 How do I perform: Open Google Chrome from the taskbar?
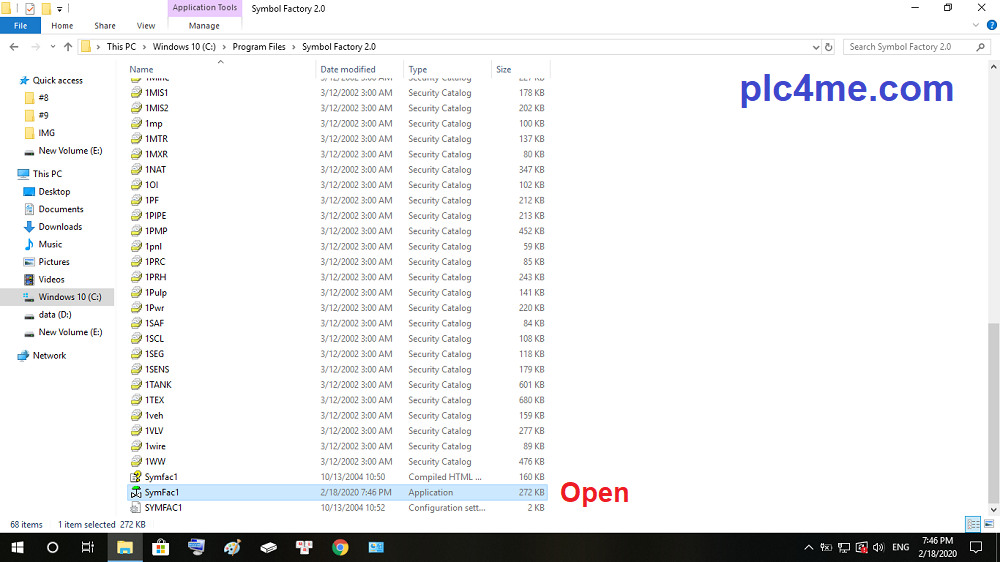click(340, 547)
